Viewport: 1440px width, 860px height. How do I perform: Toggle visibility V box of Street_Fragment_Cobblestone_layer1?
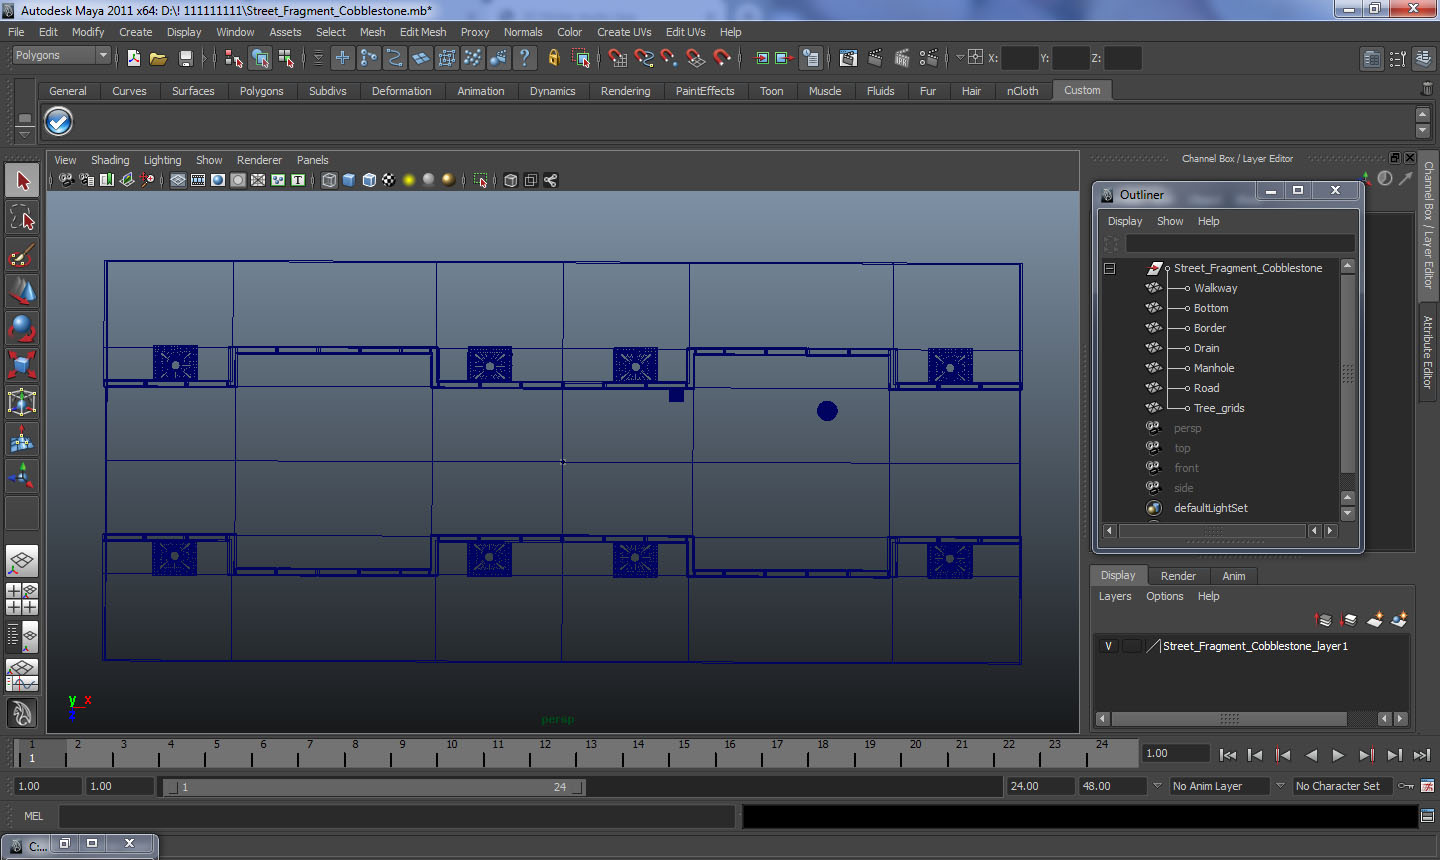[x=1108, y=646]
